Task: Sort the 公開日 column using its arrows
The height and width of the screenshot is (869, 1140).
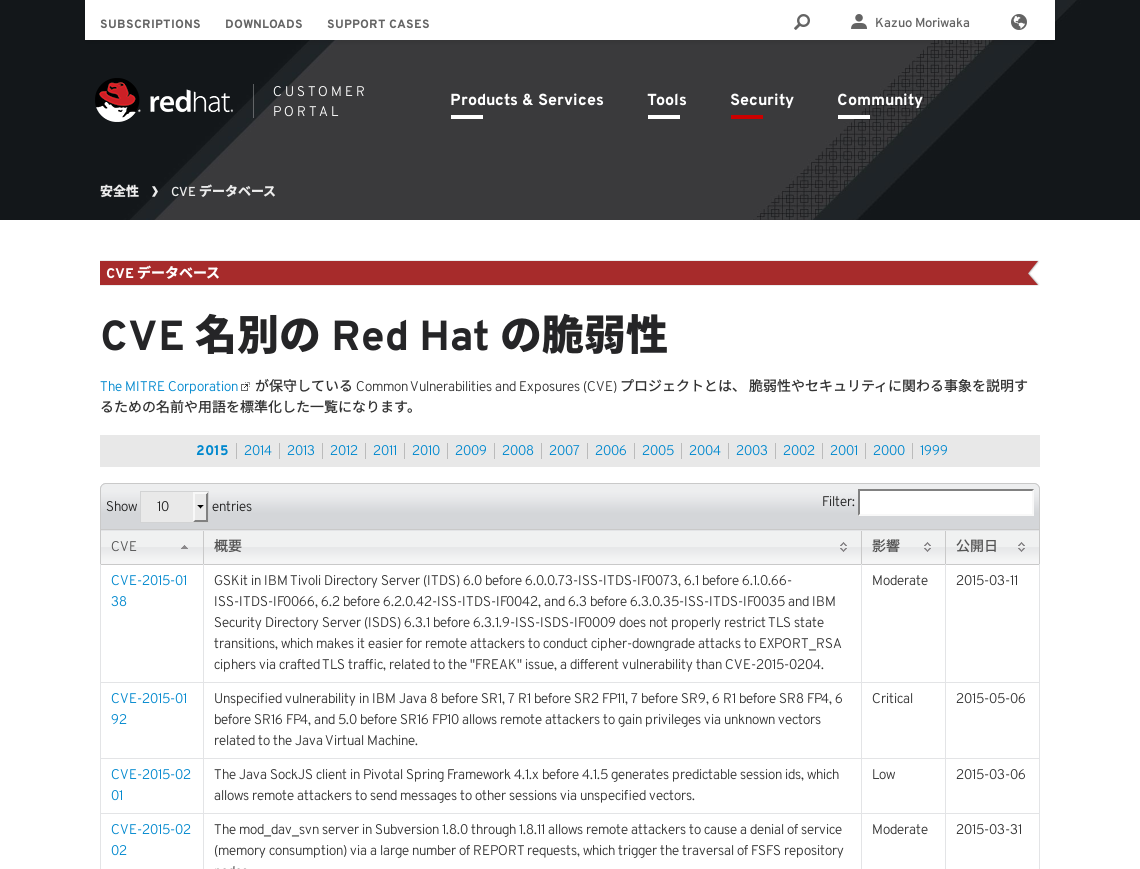Action: coord(1021,547)
